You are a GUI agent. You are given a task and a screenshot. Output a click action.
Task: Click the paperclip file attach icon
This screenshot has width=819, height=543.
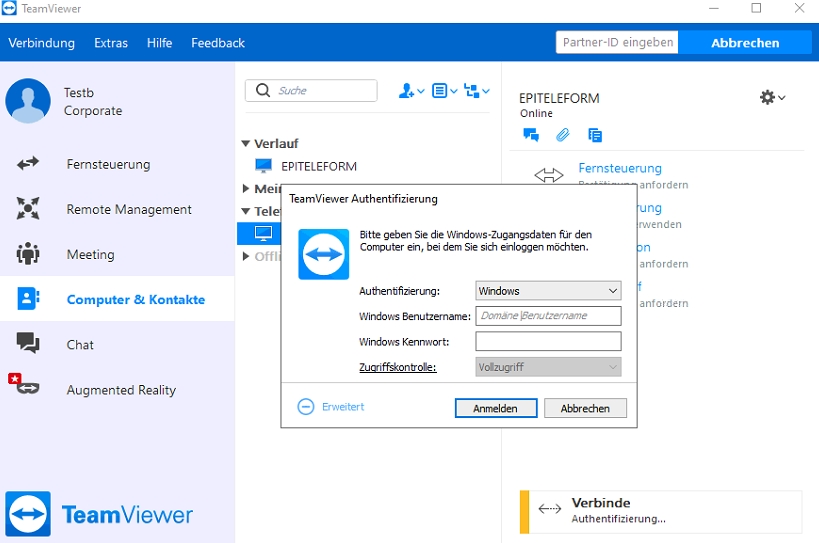coord(563,135)
